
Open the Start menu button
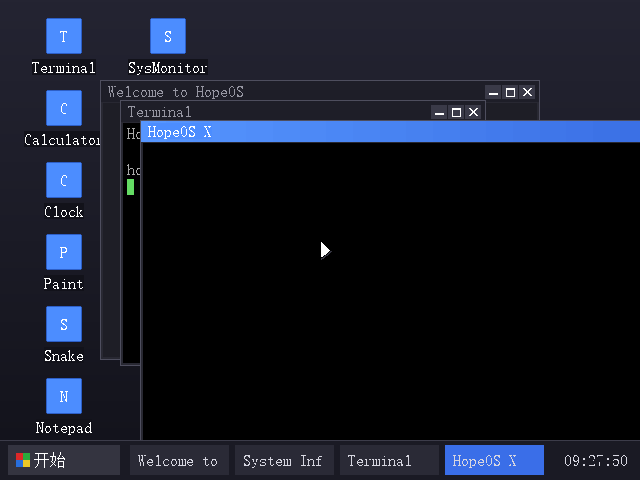click(64, 460)
